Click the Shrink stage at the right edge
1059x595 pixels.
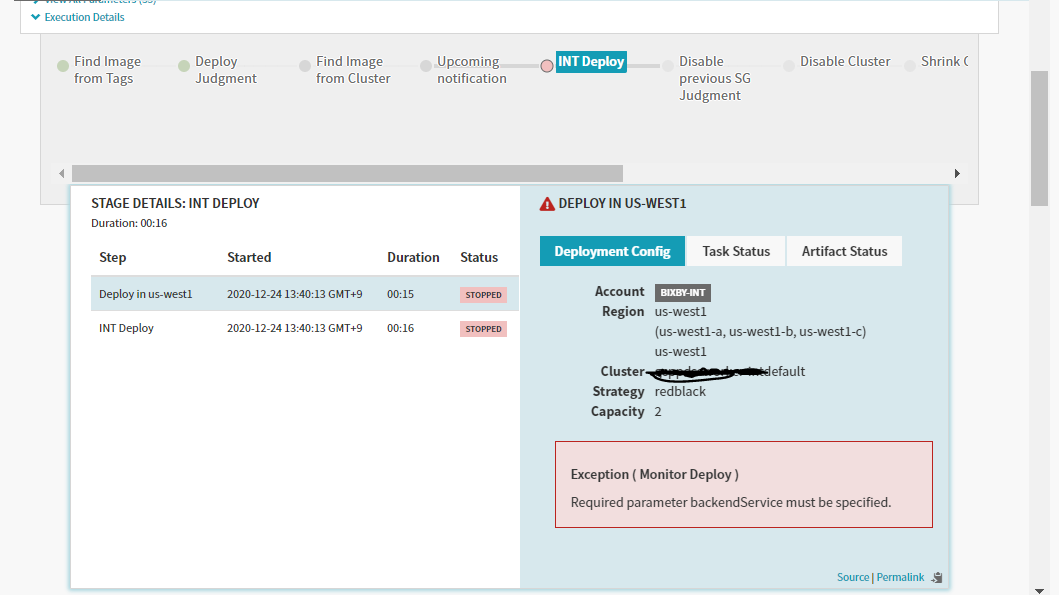(x=944, y=61)
